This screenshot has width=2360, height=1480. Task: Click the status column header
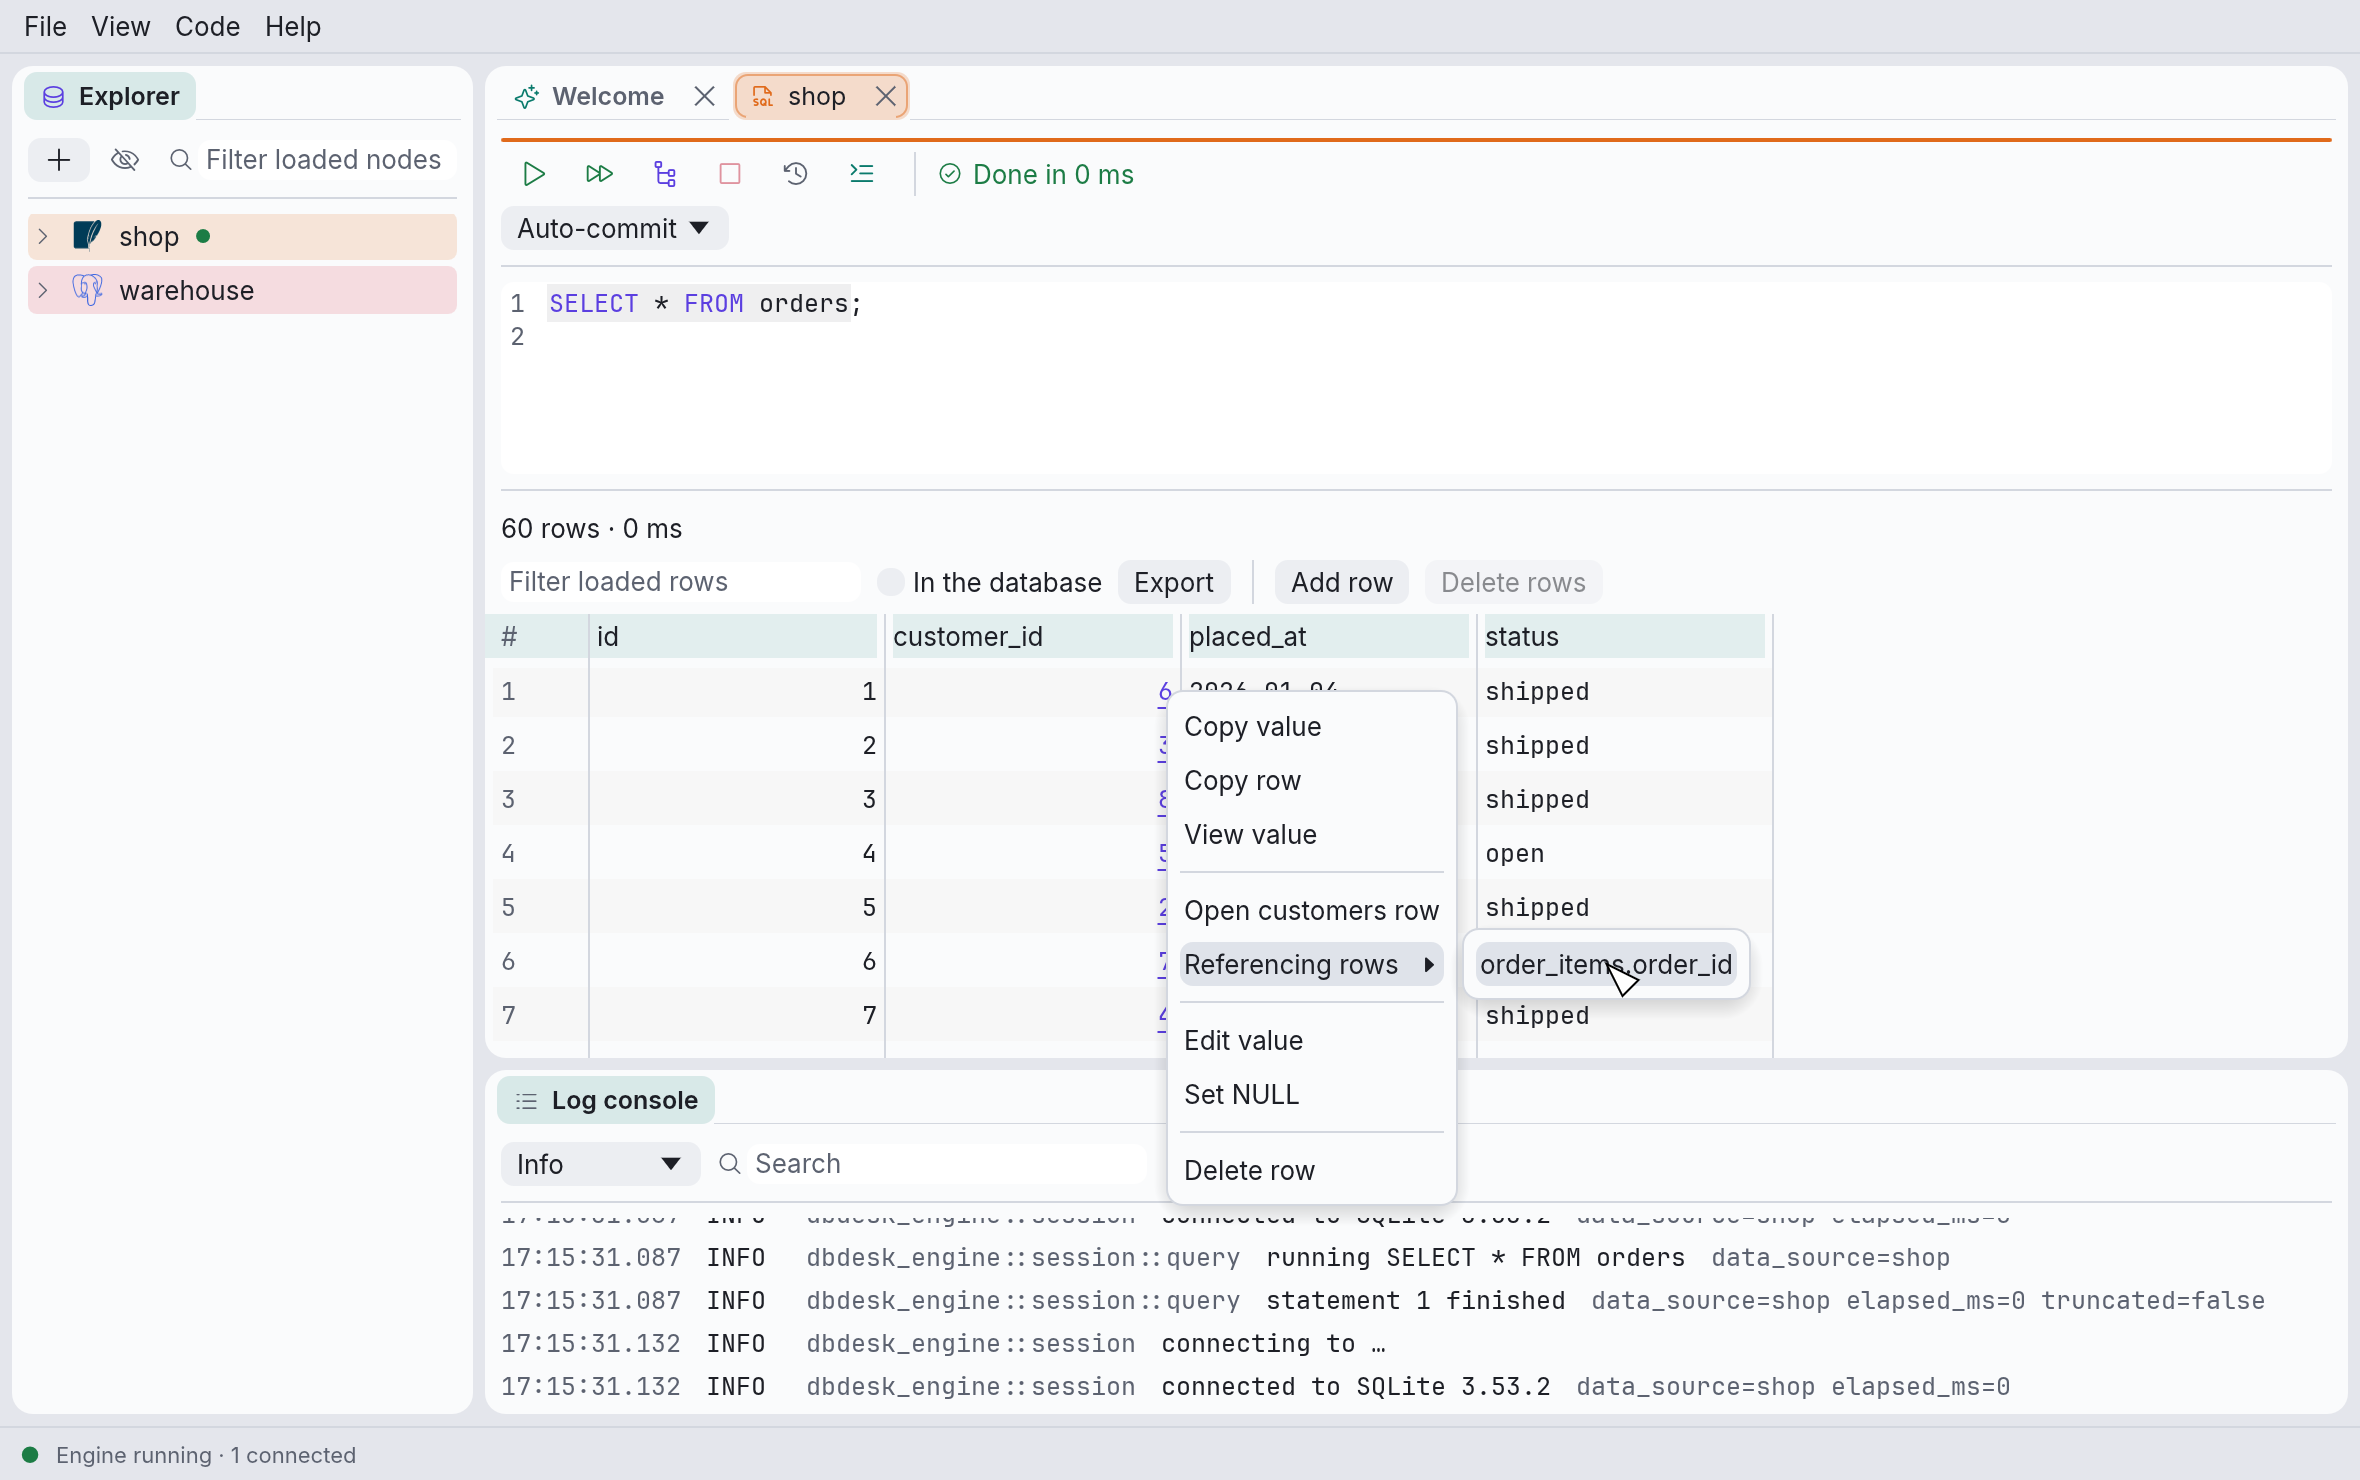coord(1624,636)
